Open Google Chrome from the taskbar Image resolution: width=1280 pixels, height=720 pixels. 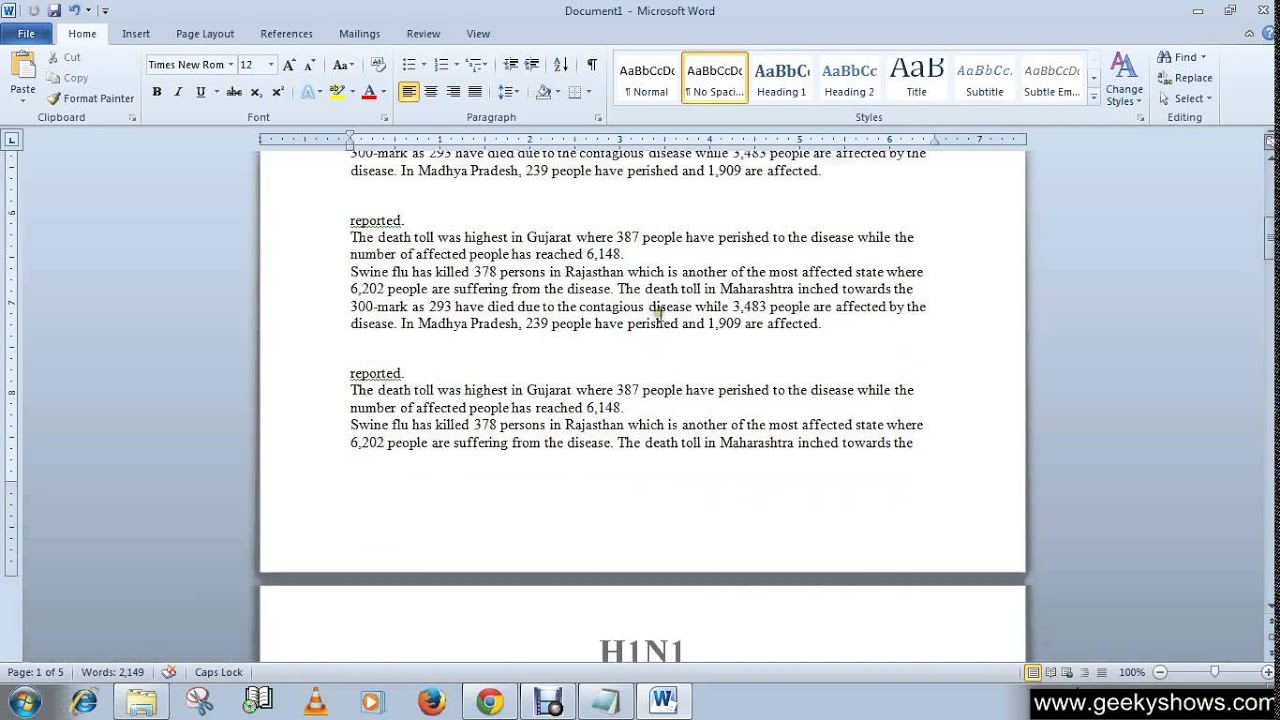tap(490, 702)
